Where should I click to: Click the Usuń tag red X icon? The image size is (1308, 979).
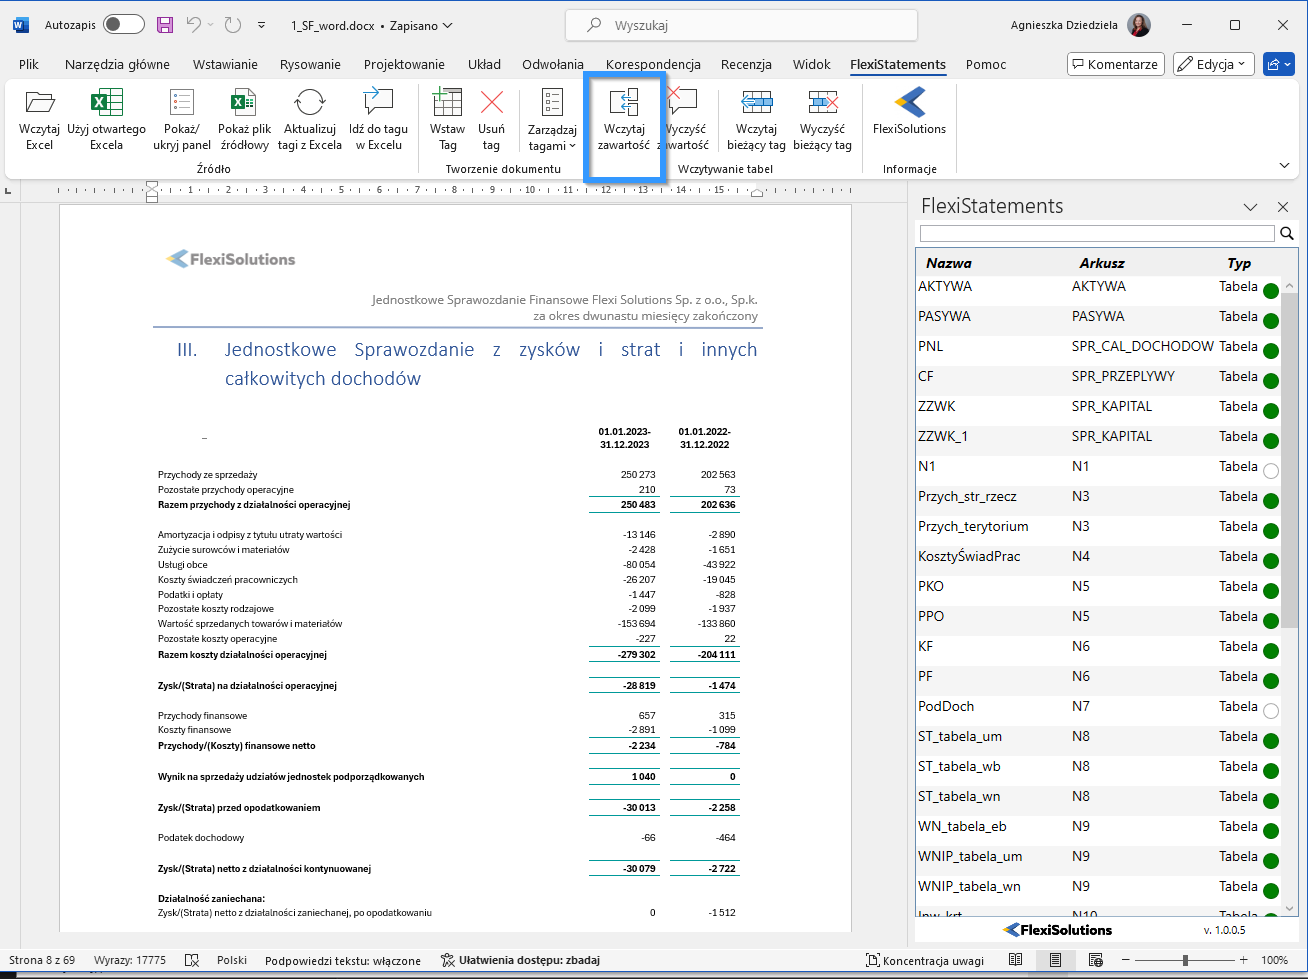pyautogui.click(x=491, y=104)
